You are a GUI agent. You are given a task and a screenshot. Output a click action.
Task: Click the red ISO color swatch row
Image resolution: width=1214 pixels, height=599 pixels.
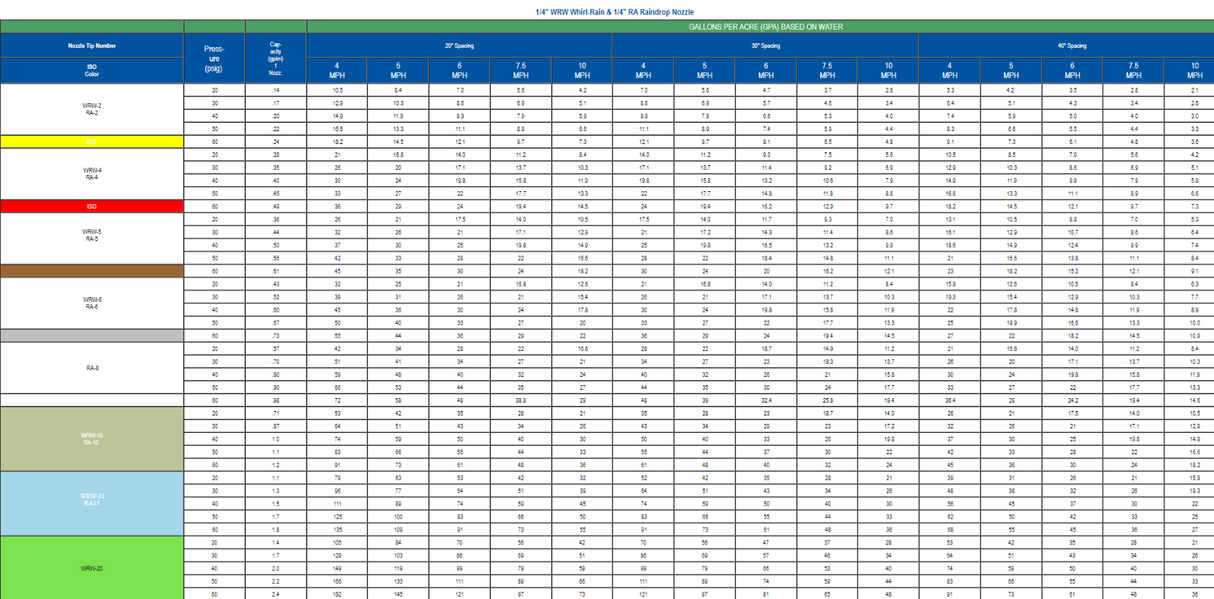[91, 206]
